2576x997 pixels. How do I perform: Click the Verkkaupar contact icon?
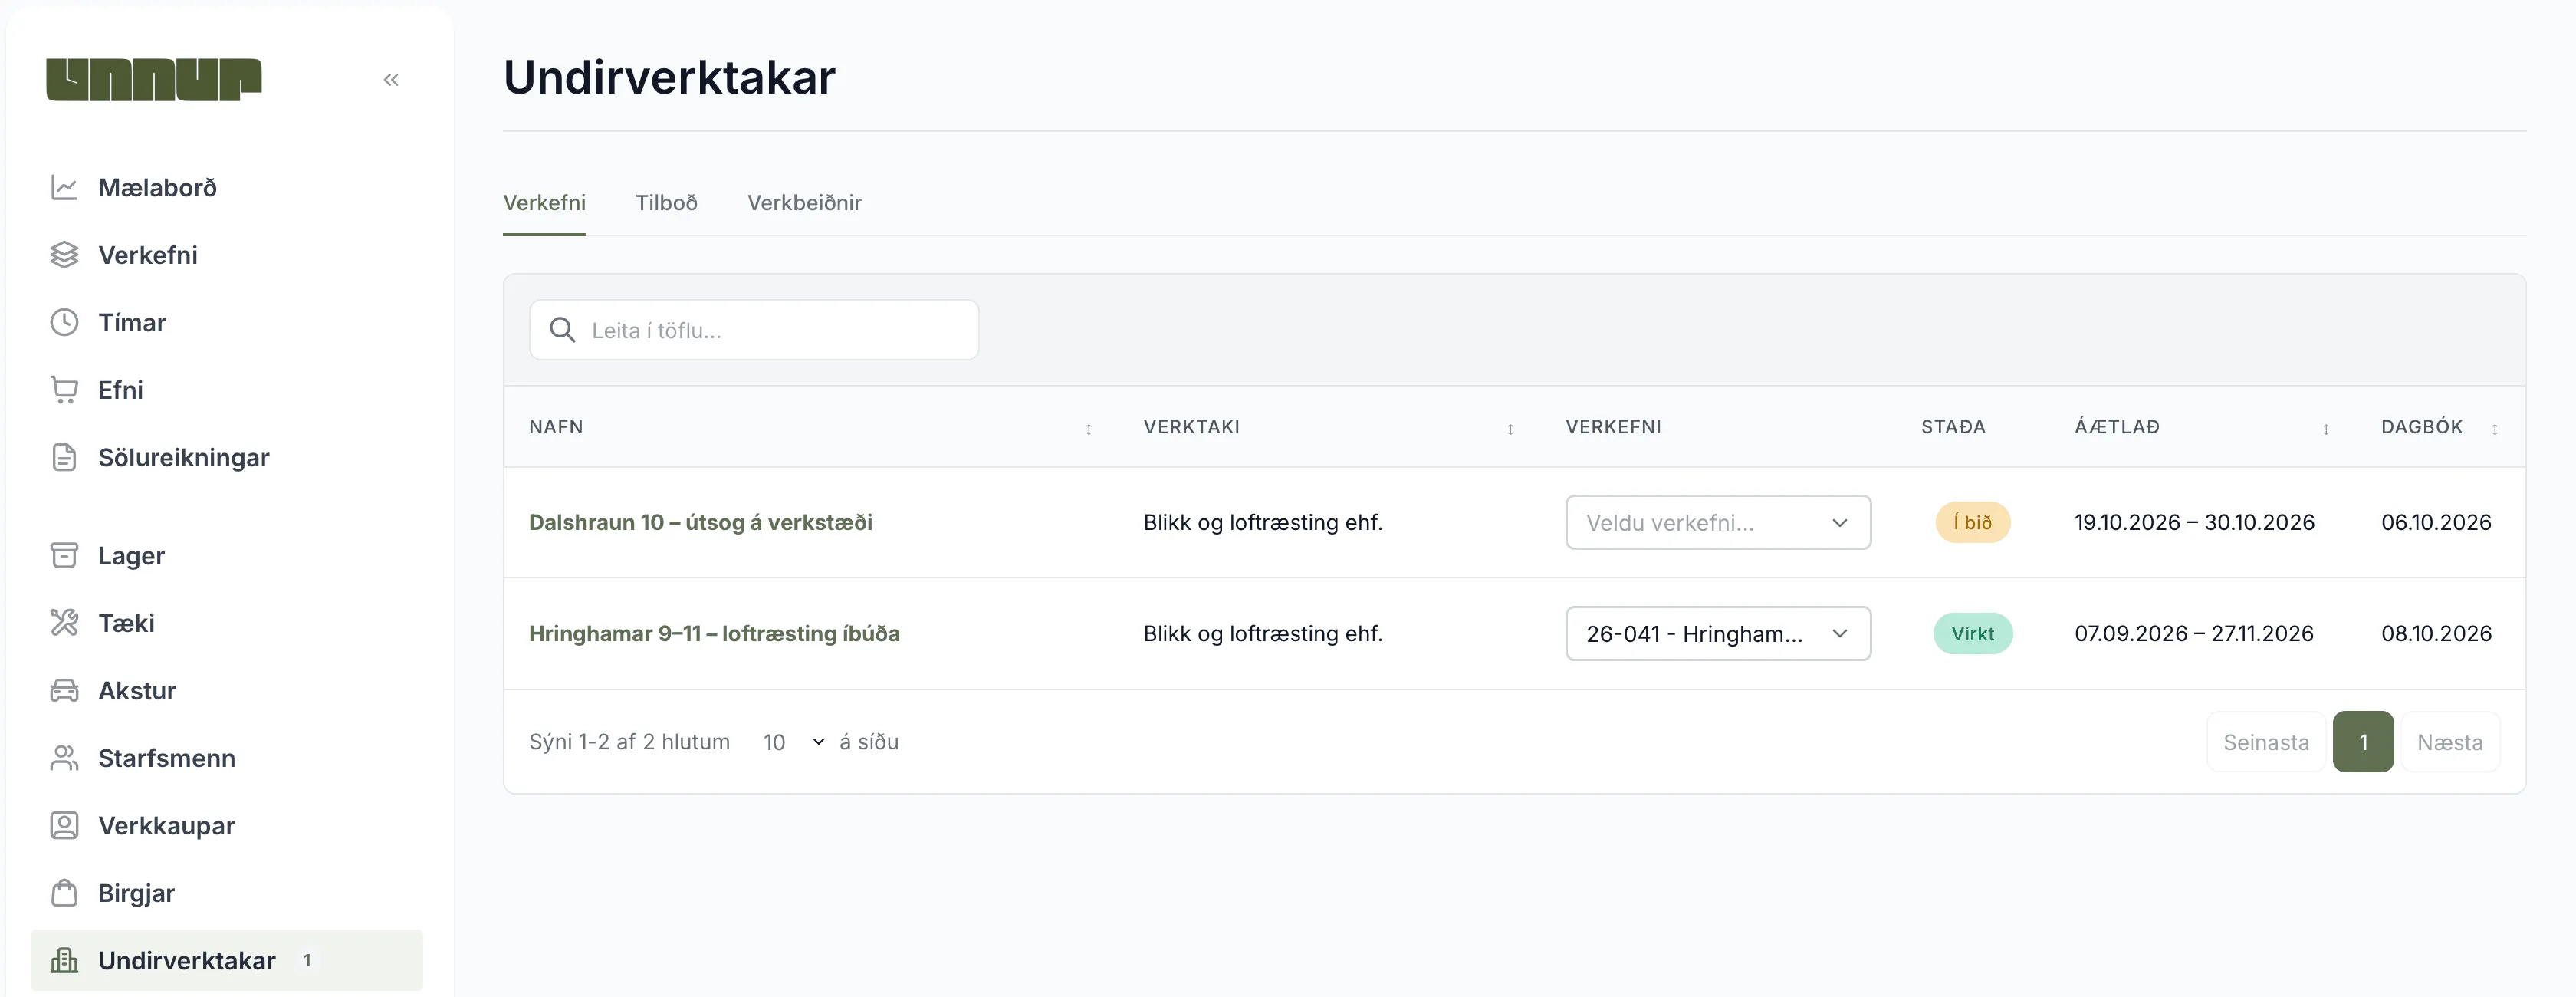pos(64,825)
